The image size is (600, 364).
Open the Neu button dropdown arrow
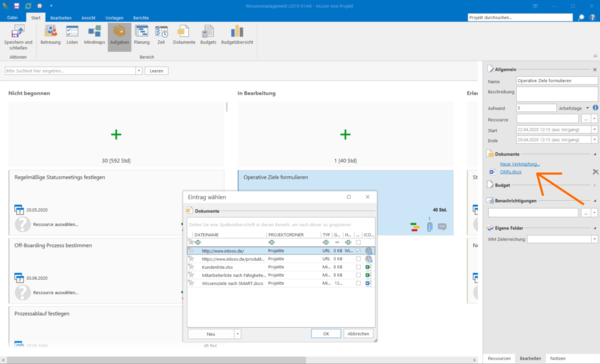[x=238, y=334]
